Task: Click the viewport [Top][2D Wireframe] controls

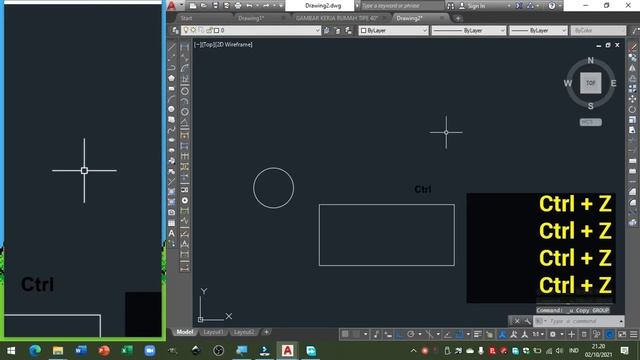Action: pos(223,44)
